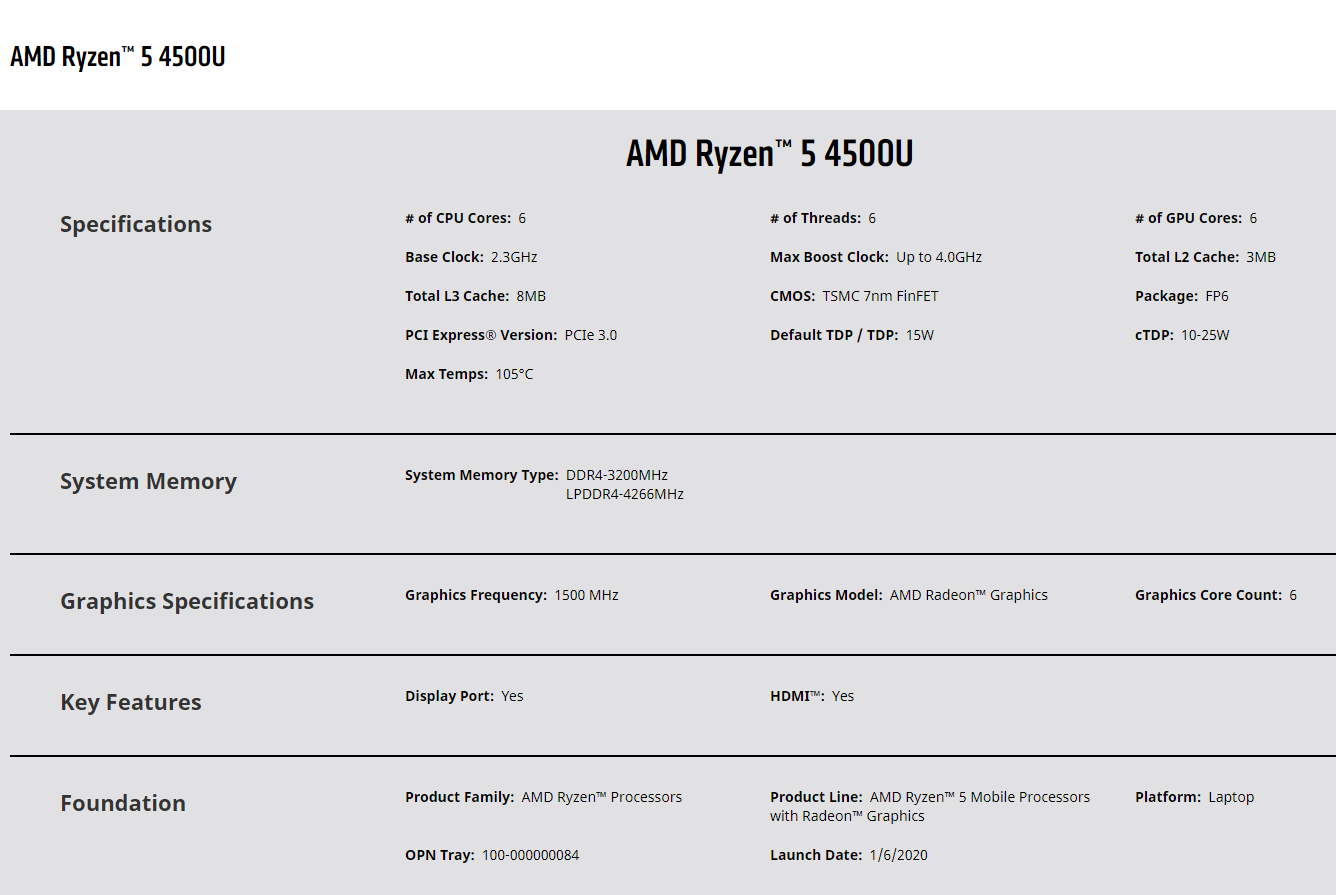Click the Package FP6 entry

pyautogui.click(x=1182, y=296)
